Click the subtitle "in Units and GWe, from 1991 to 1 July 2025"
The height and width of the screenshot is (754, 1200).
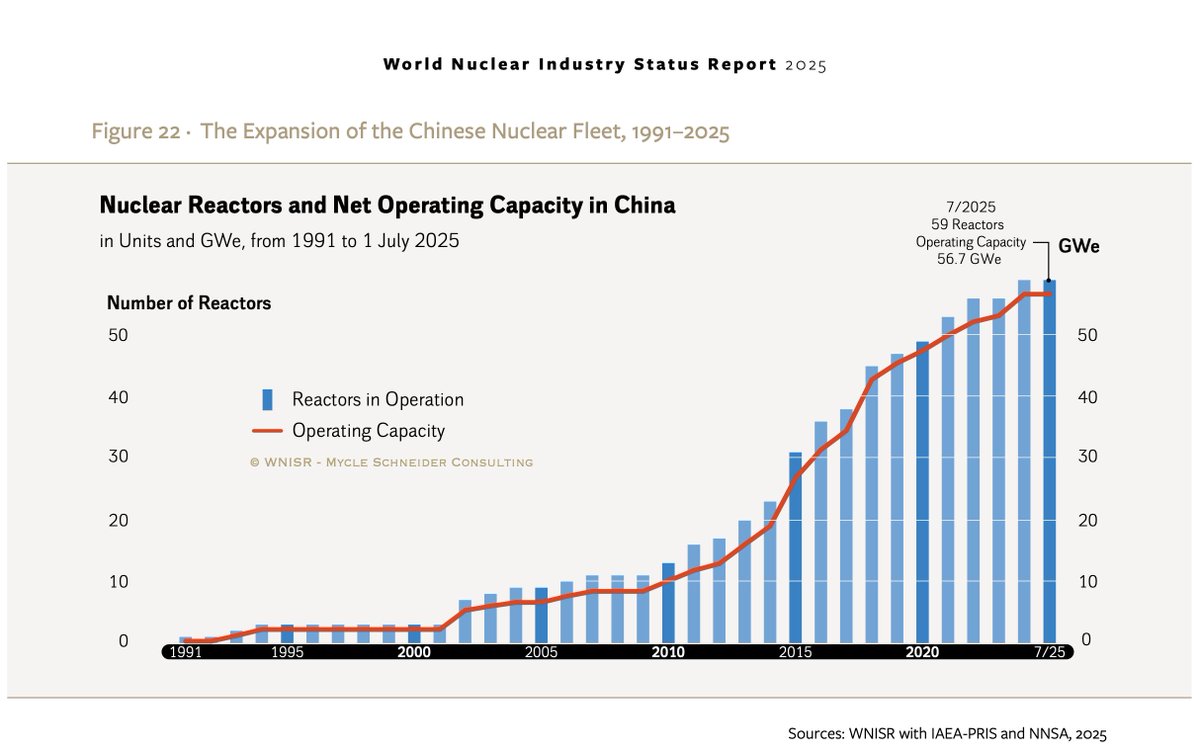point(279,241)
